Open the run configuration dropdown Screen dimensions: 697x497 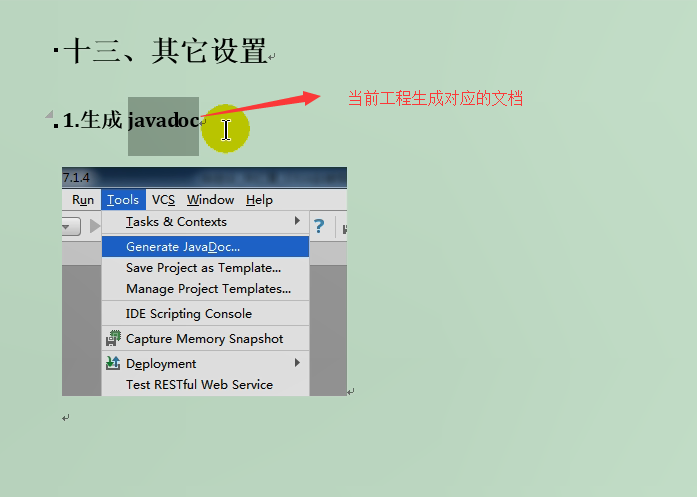click(71, 227)
